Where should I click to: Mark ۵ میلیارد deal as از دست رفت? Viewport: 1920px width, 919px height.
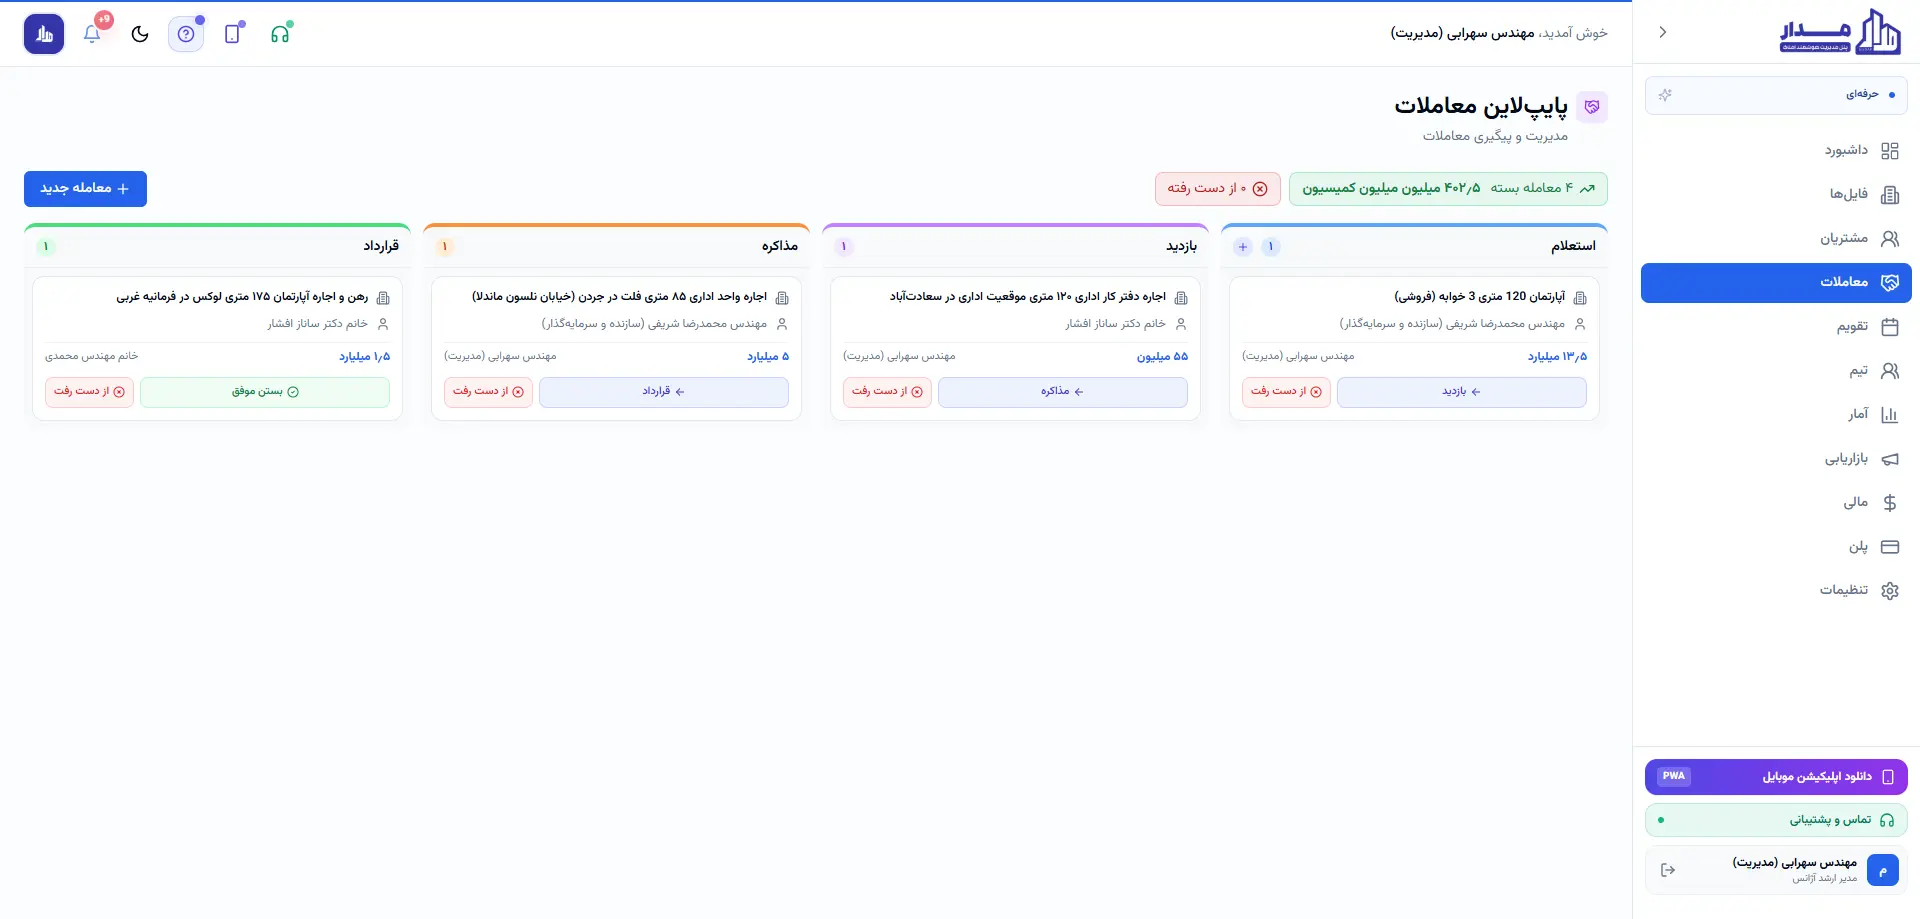488,392
